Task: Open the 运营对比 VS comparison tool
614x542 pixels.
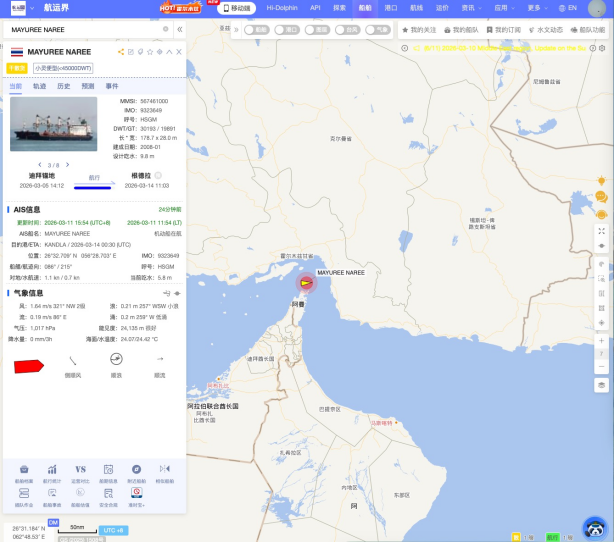Action: [80, 471]
